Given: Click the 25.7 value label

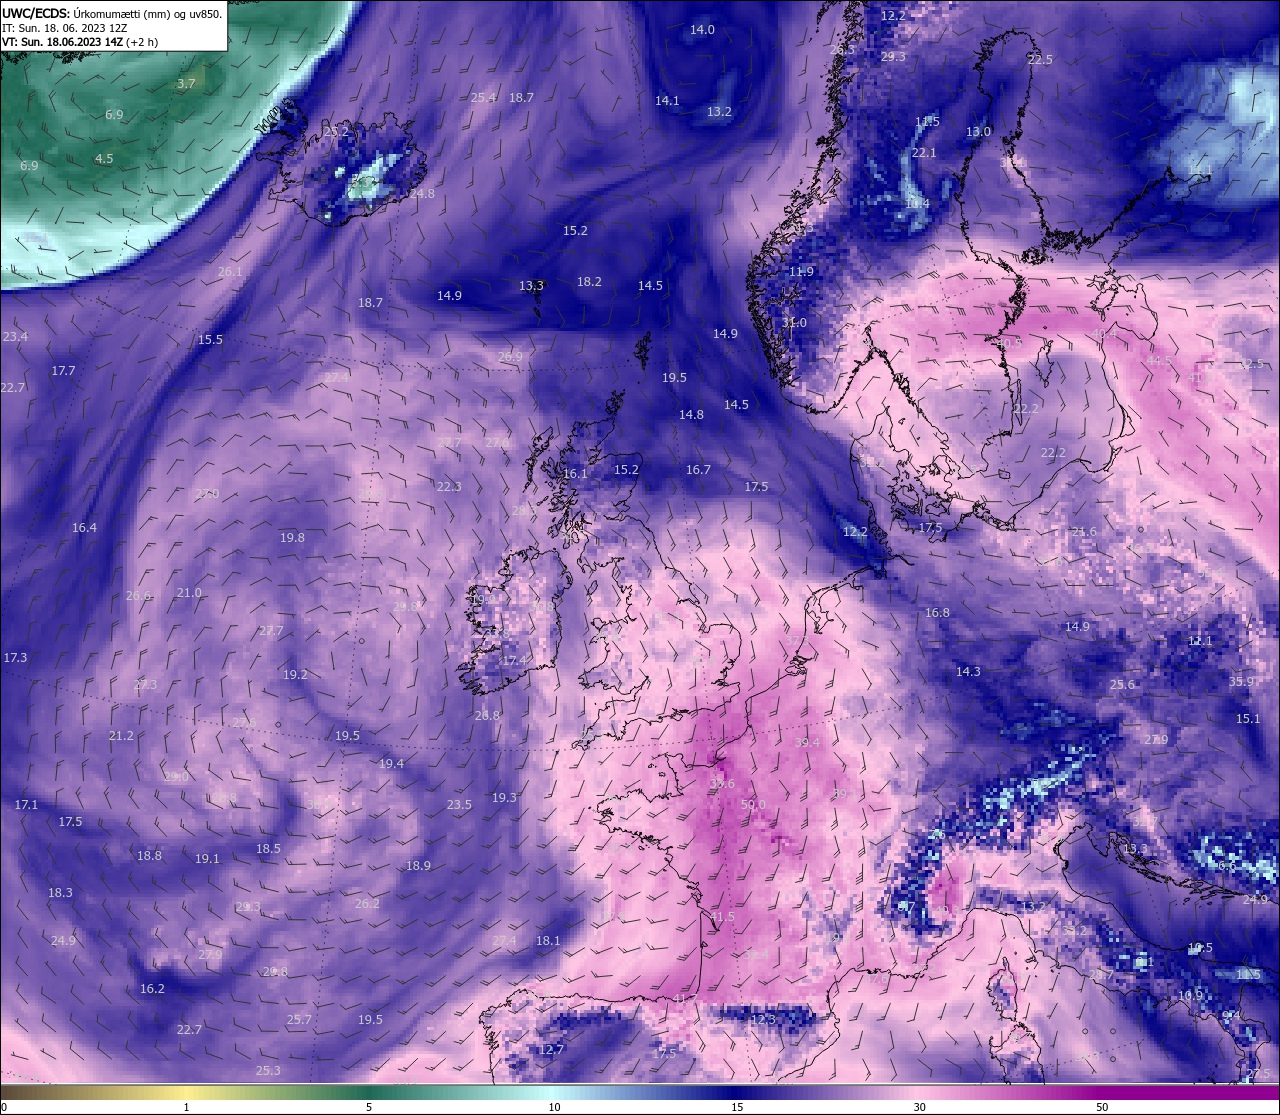Looking at the screenshot, I should click(299, 1020).
